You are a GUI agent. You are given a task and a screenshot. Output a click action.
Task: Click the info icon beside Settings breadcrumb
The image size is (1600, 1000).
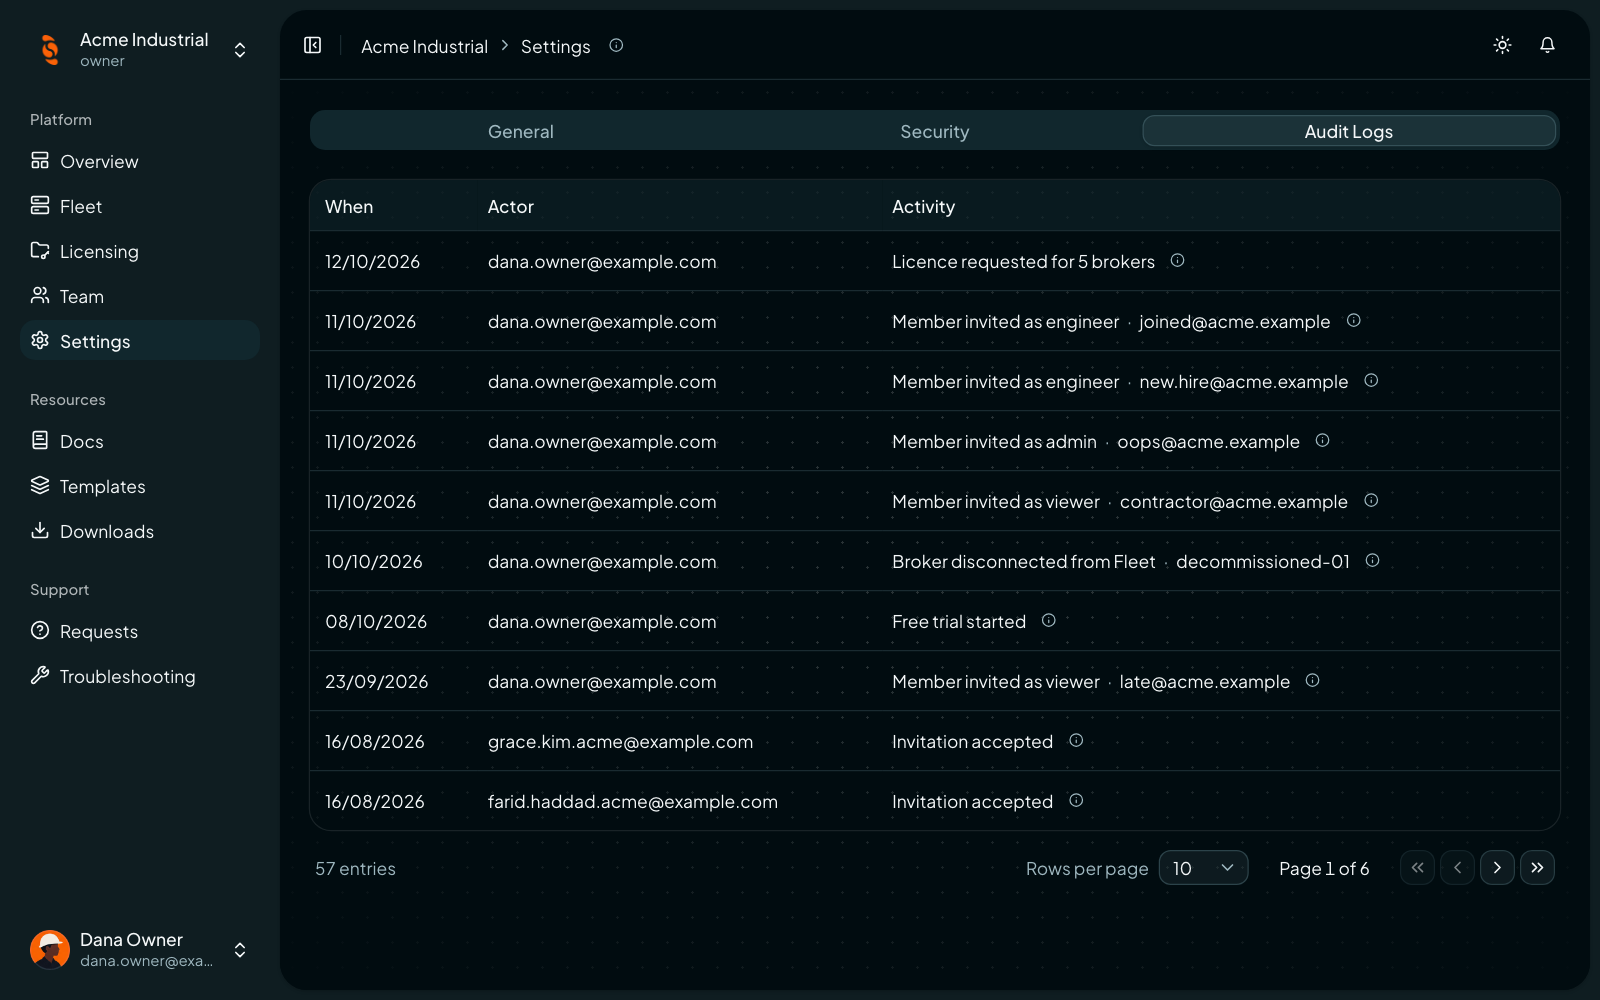(x=616, y=45)
